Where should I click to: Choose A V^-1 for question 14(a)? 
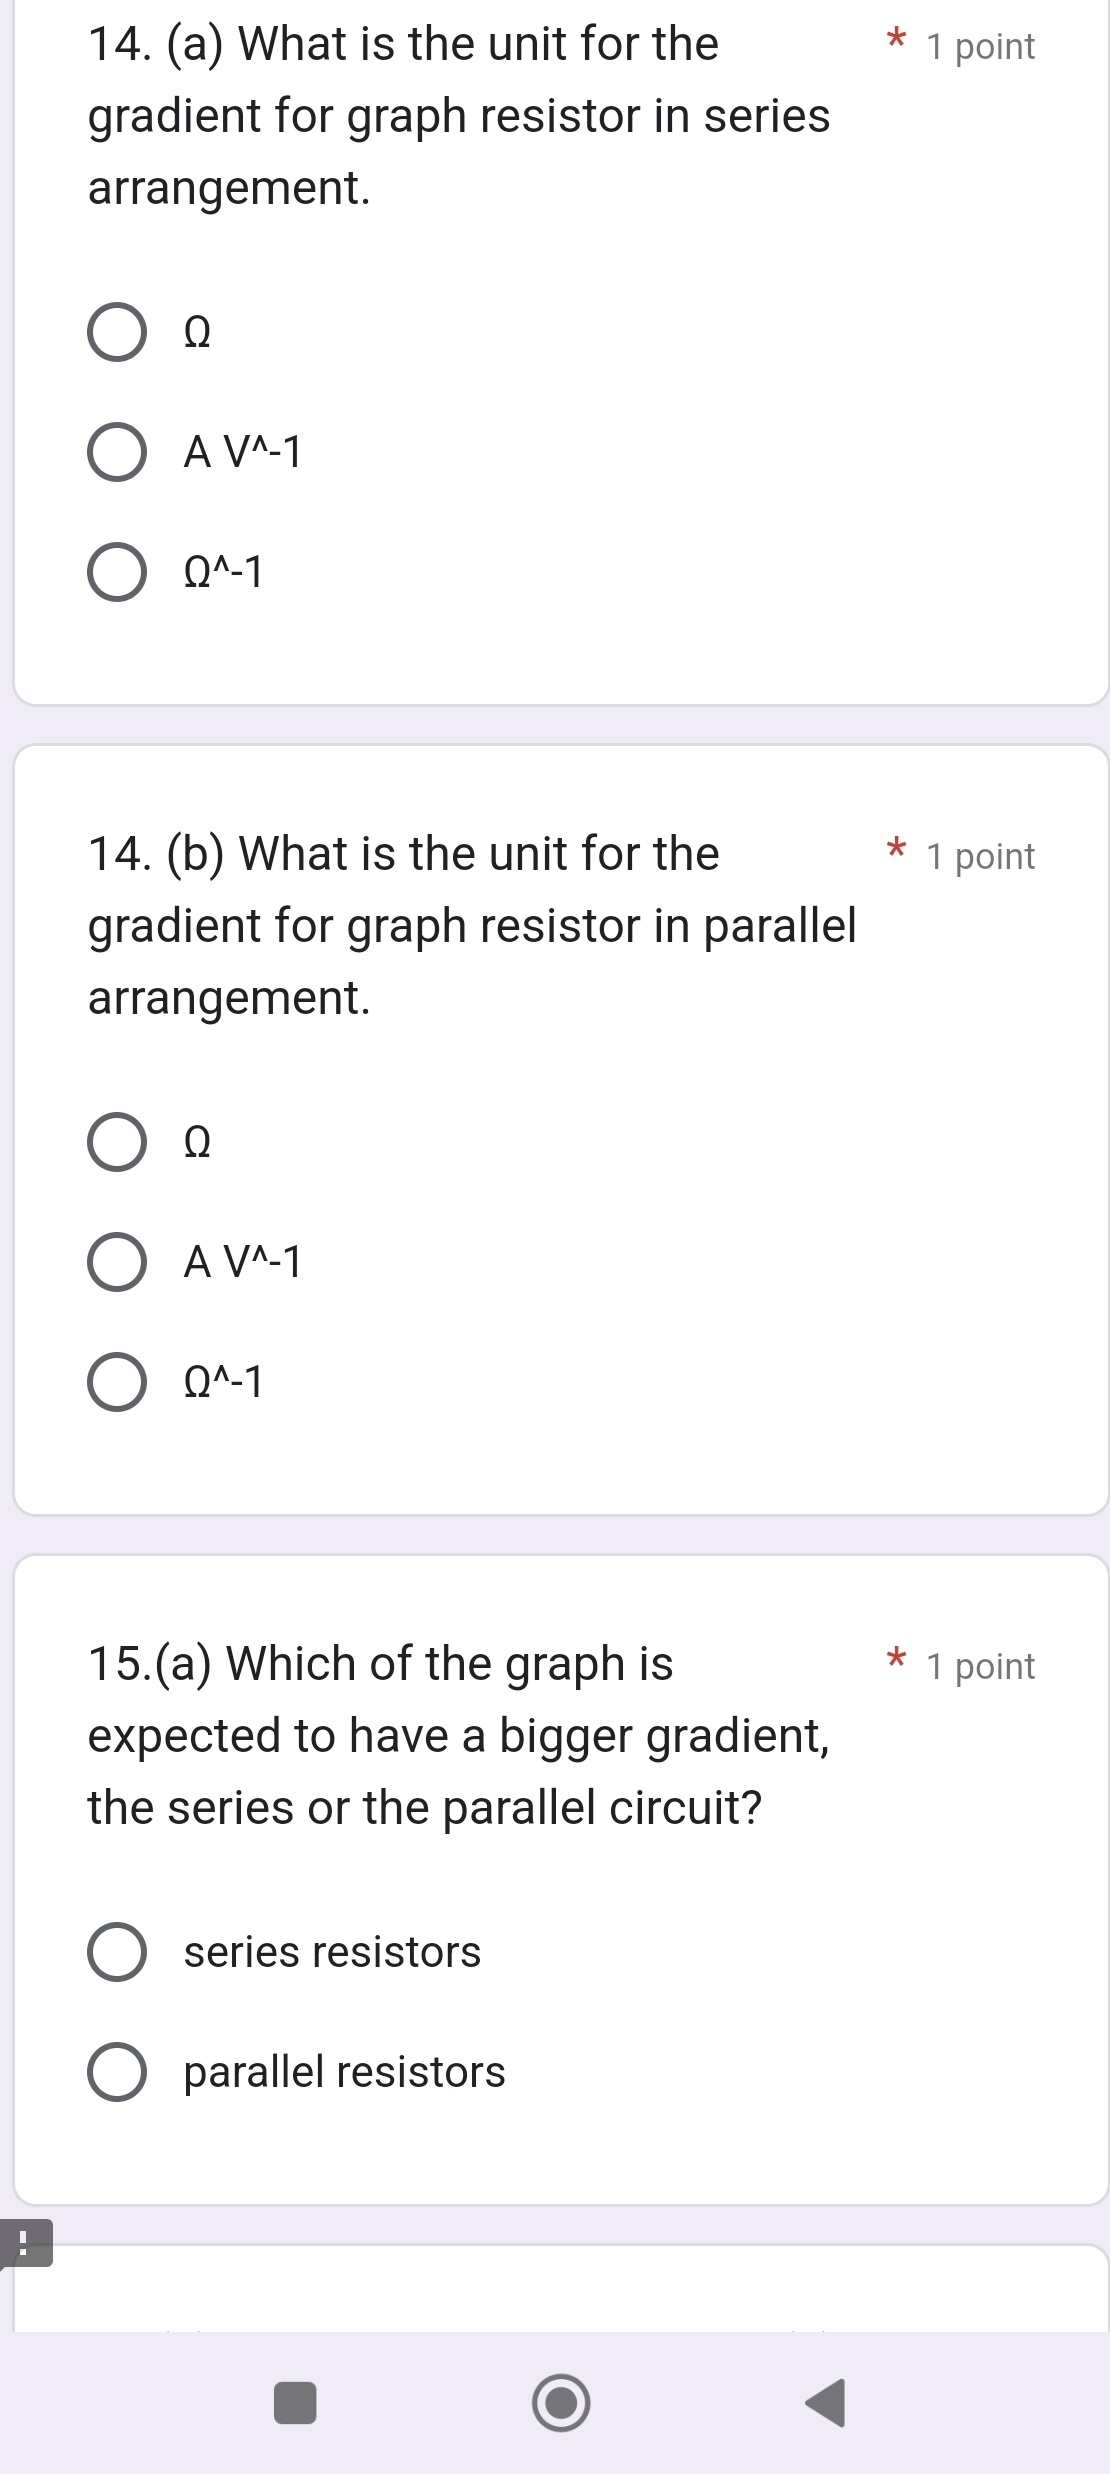[x=117, y=452]
